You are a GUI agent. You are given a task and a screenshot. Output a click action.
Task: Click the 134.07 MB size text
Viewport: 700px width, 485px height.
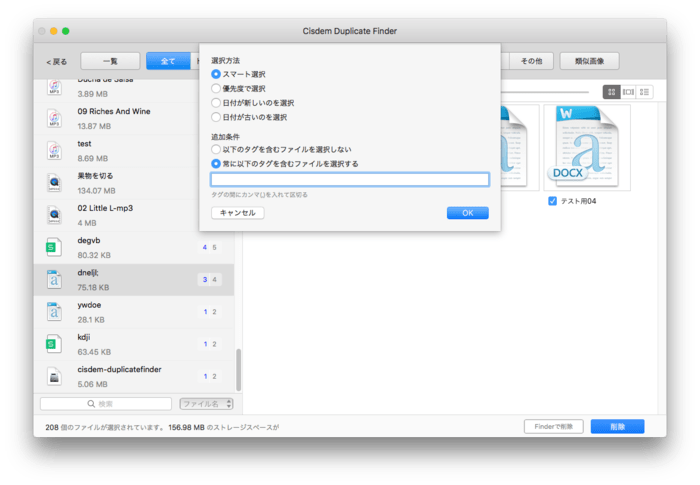[x=96, y=191]
